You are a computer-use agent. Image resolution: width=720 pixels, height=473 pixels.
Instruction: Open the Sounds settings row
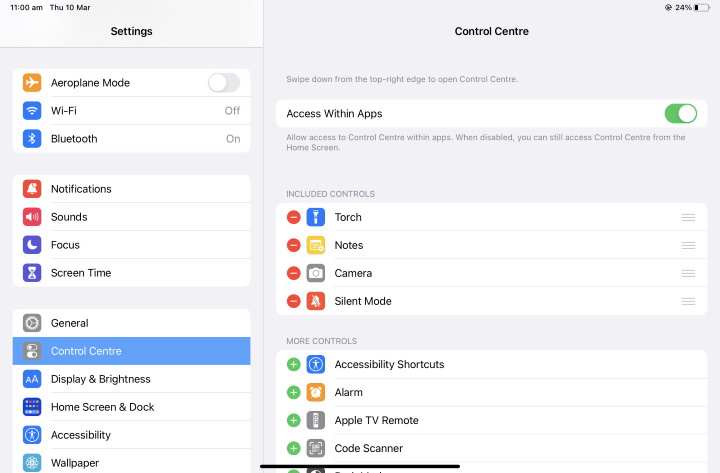[131, 217]
